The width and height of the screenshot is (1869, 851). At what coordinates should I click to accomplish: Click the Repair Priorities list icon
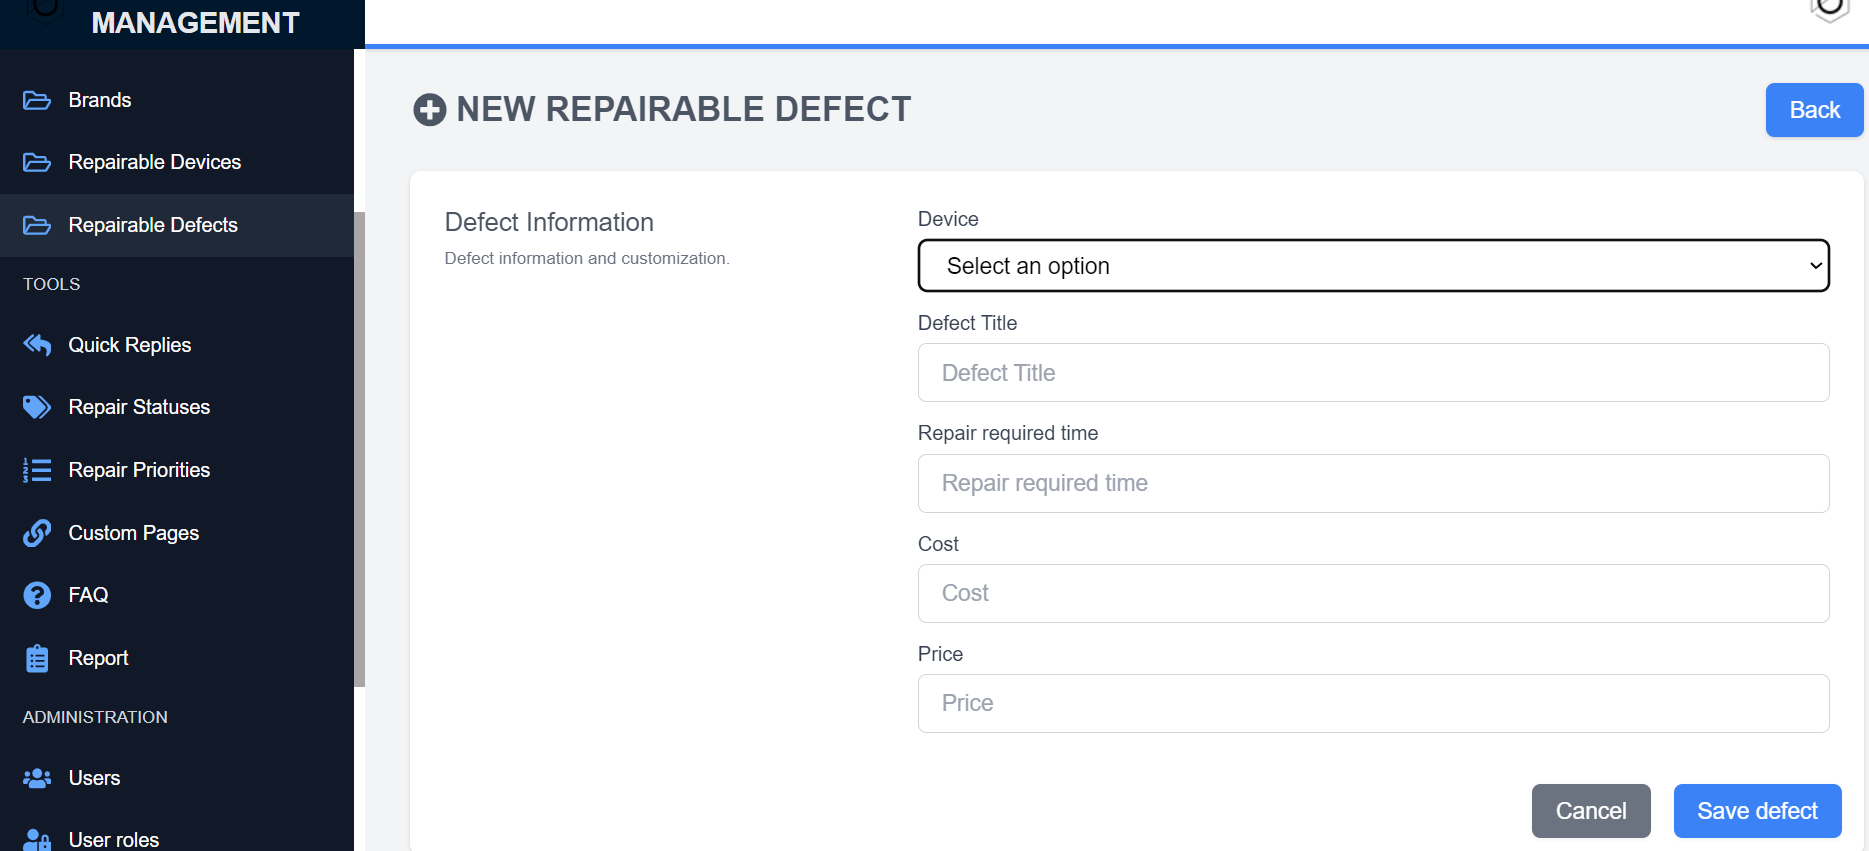click(37, 470)
